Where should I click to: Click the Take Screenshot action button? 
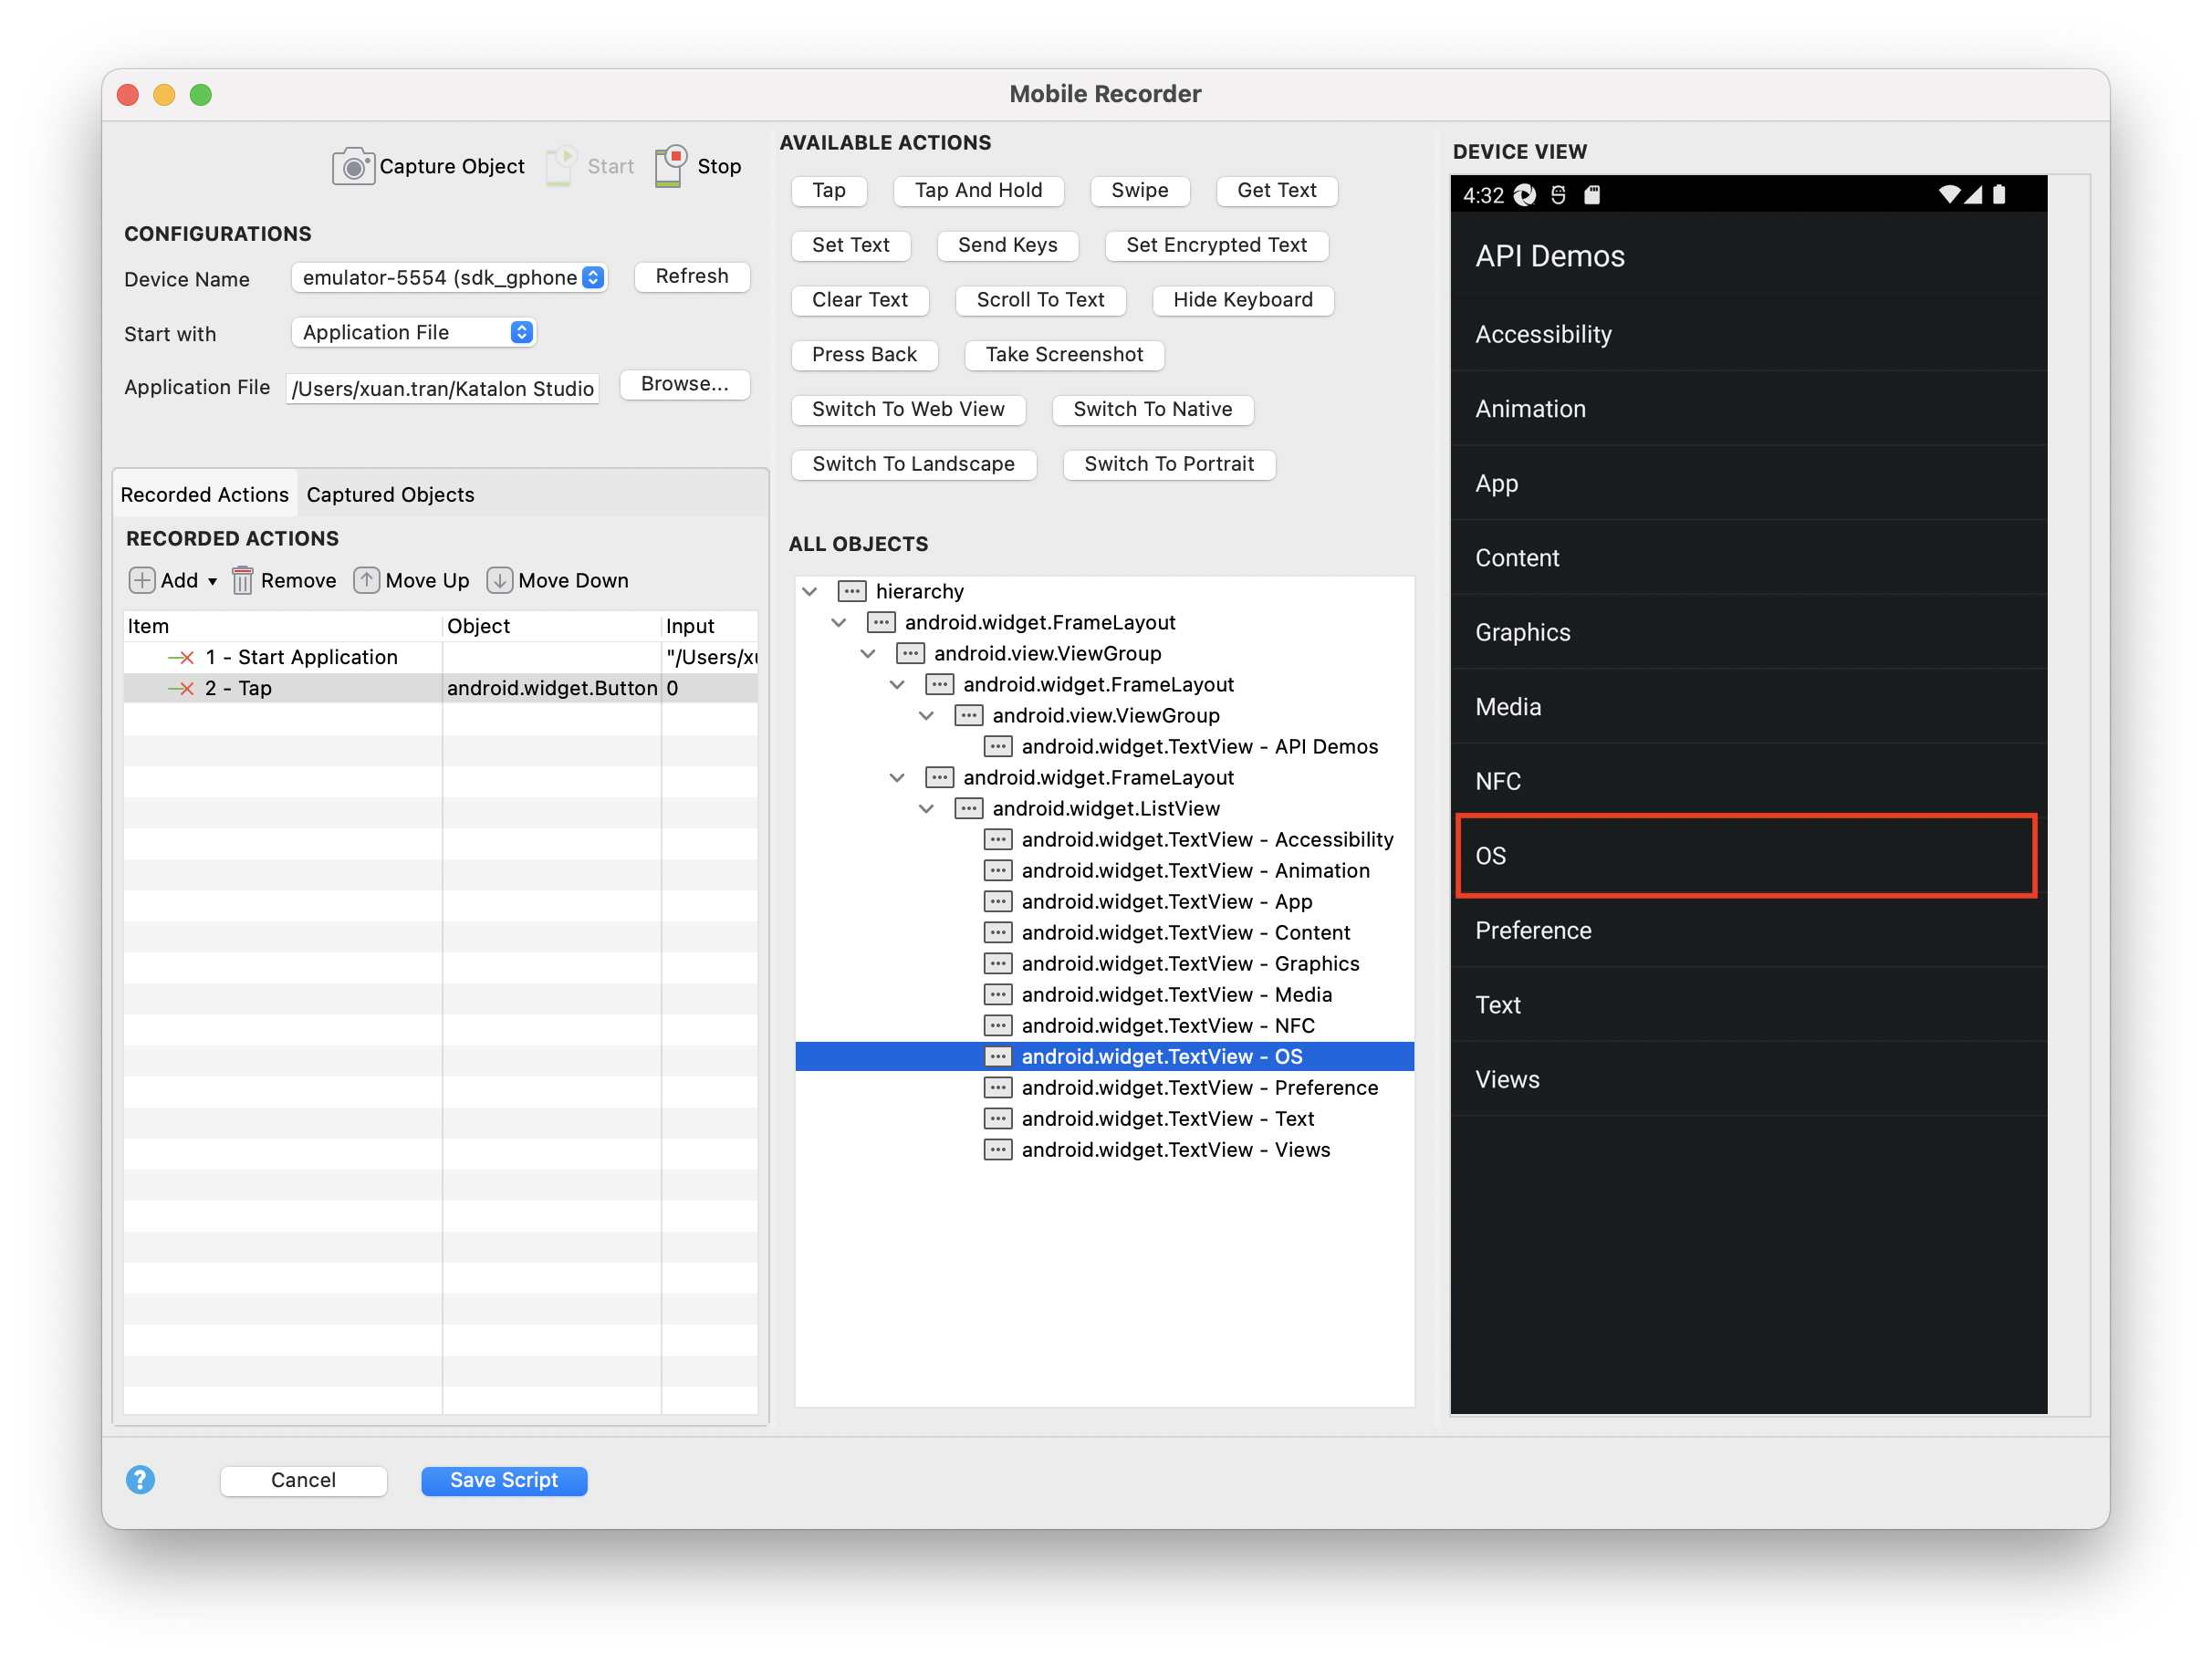[x=1063, y=353]
